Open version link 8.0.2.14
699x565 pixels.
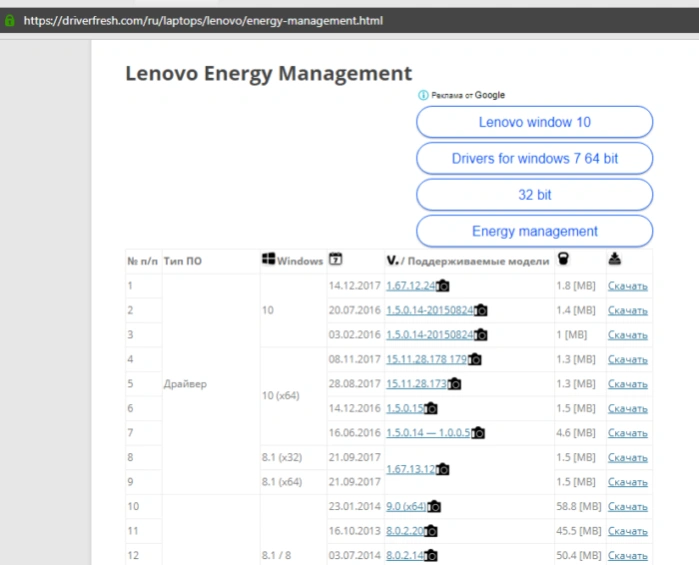coord(405,556)
